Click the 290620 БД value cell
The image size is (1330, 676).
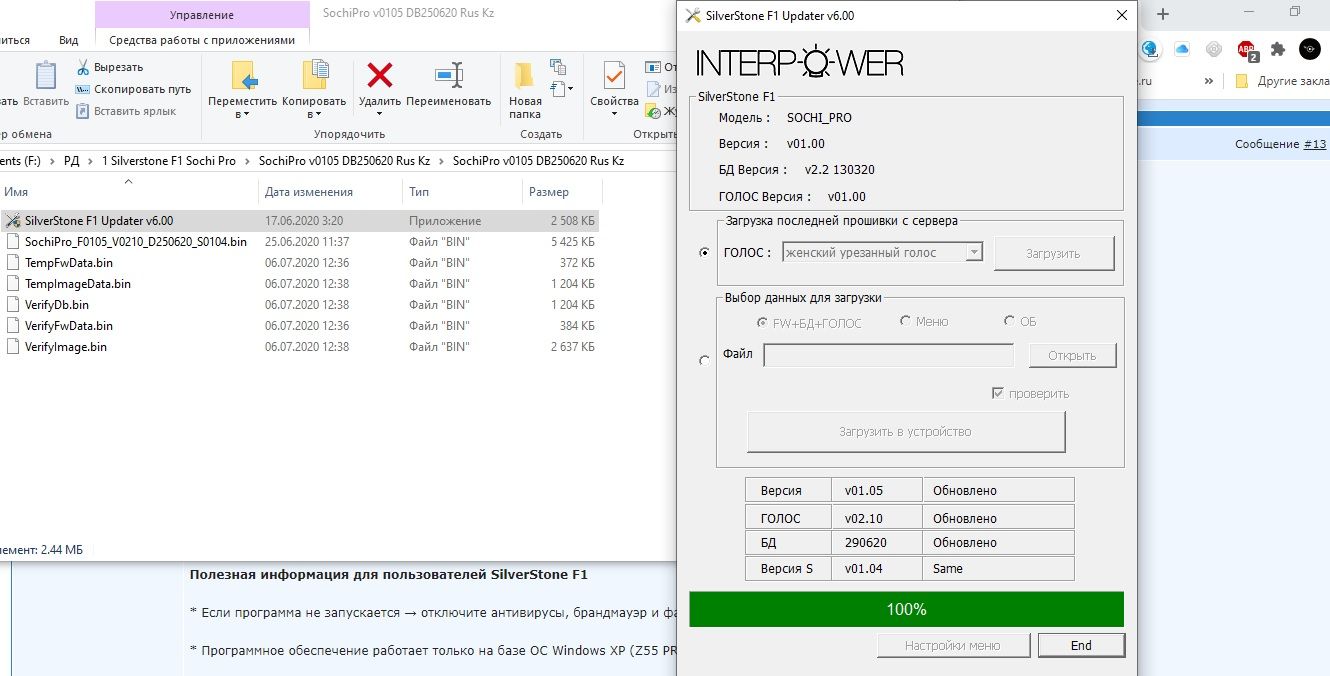click(876, 542)
